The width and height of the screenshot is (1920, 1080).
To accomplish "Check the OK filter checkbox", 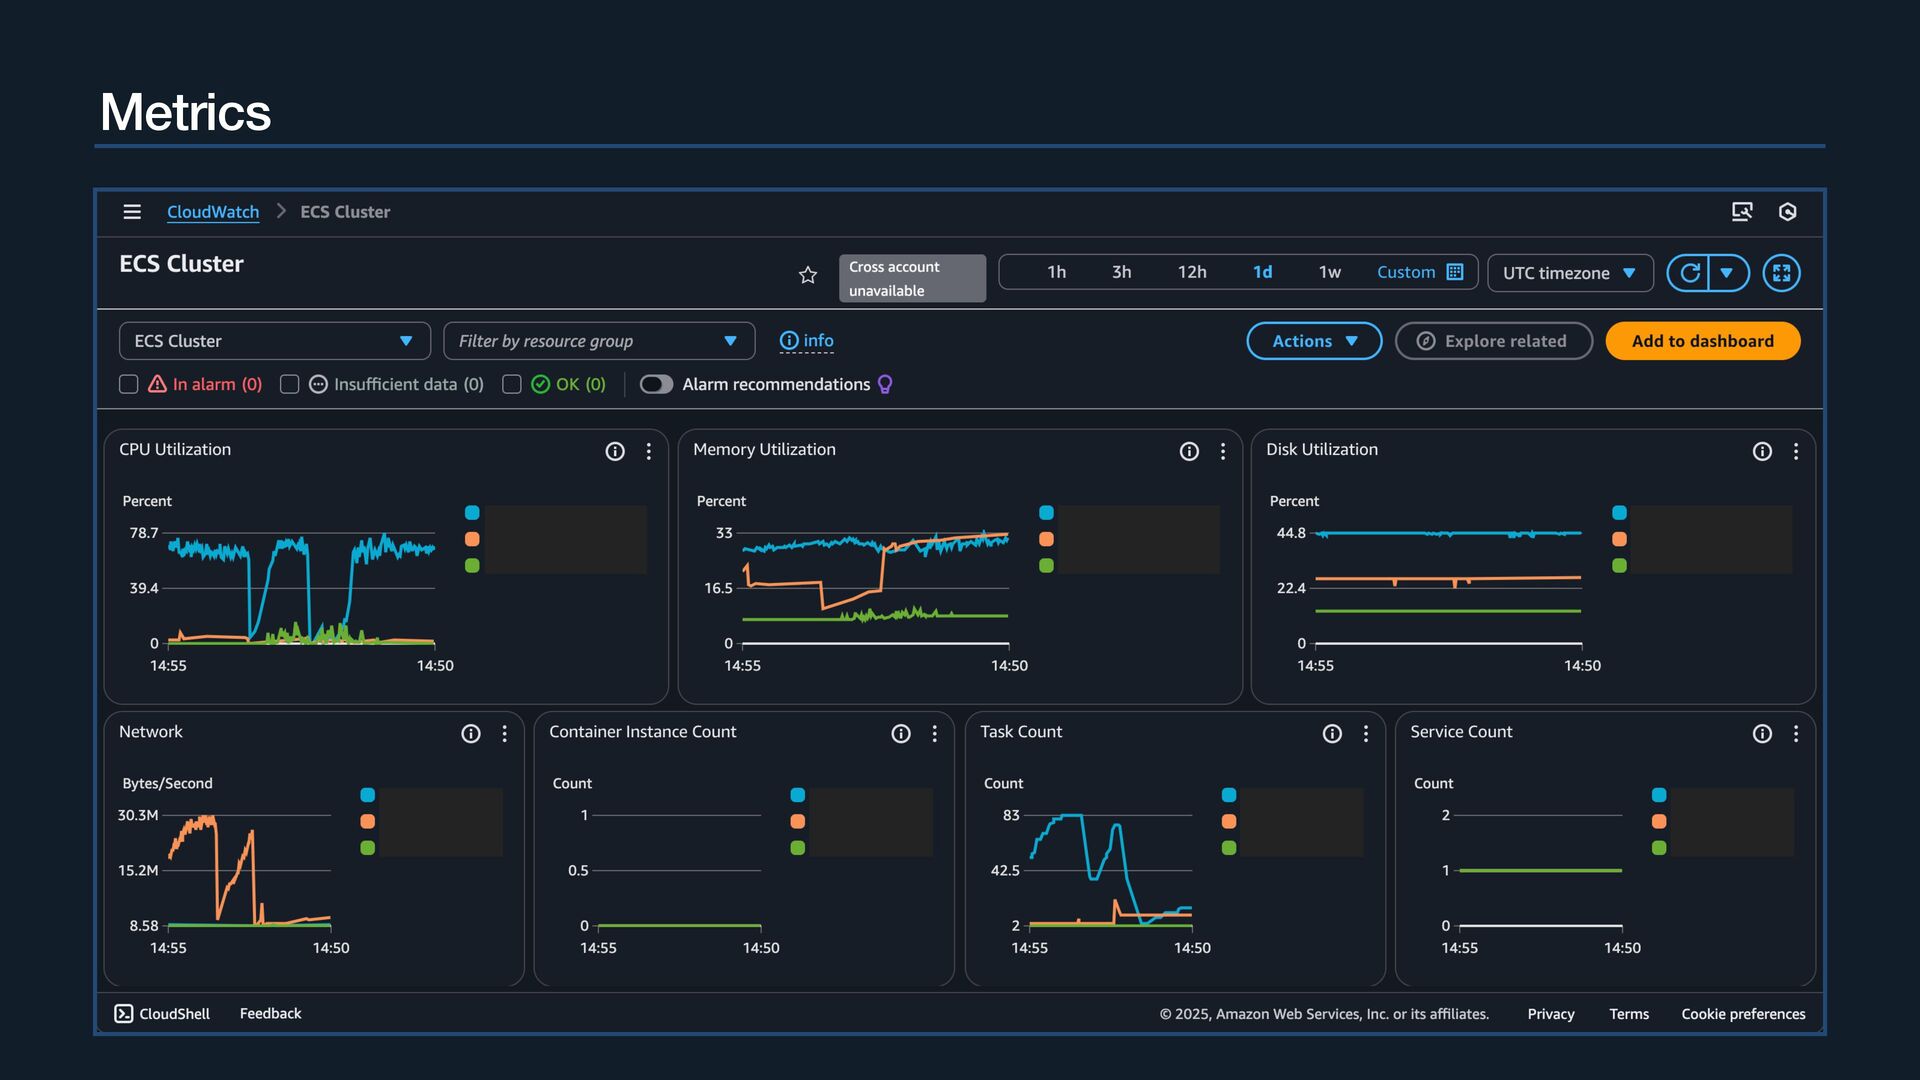I will point(512,384).
